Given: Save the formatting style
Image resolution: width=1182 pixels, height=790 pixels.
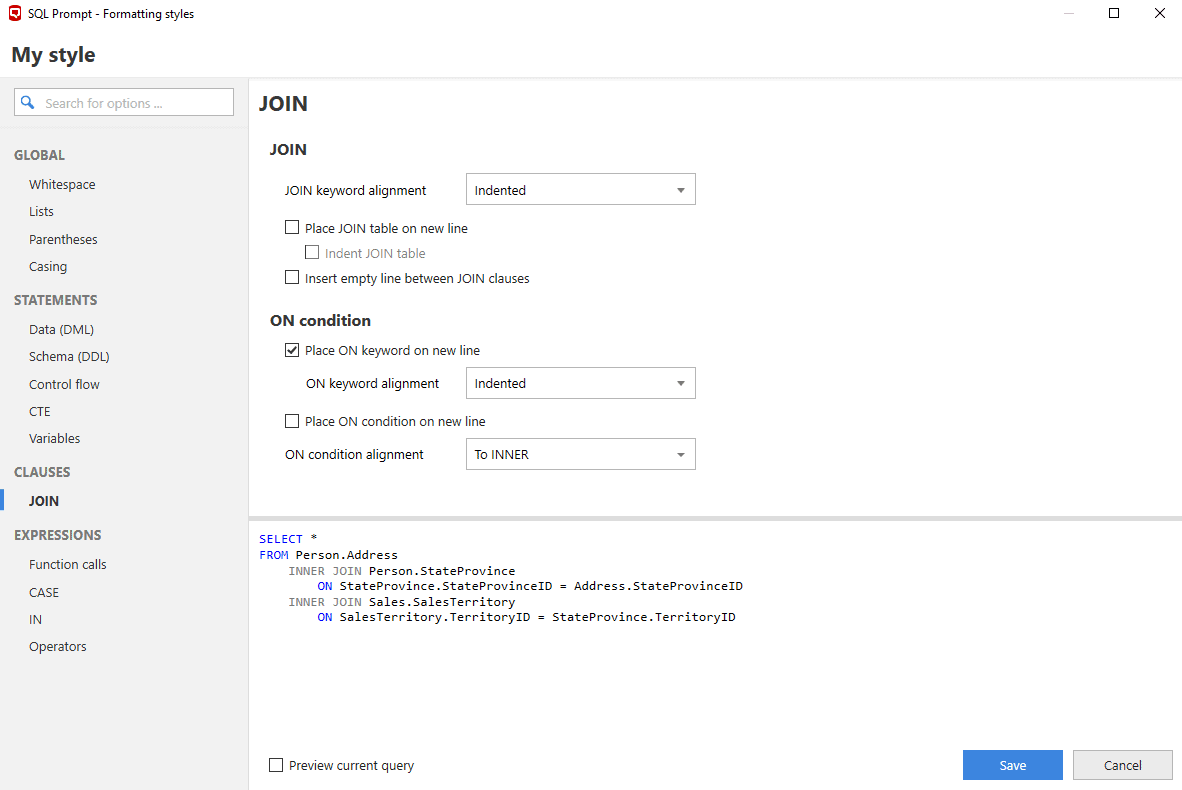Looking at the screenshot, I should [1012, 765].
